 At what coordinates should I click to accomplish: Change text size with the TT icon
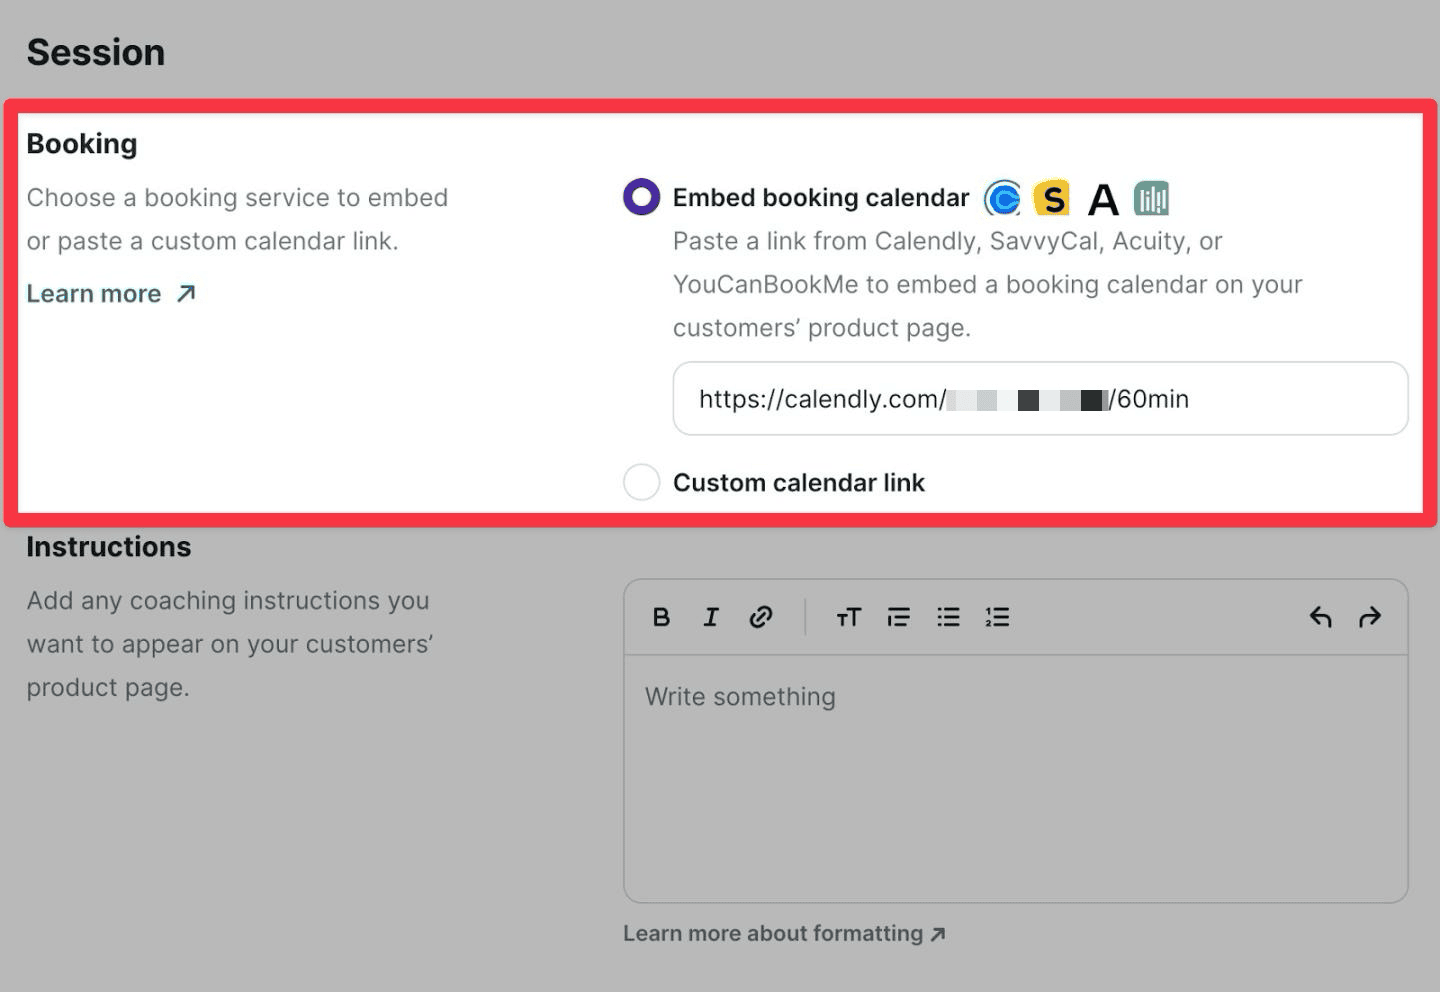[848, 617]
